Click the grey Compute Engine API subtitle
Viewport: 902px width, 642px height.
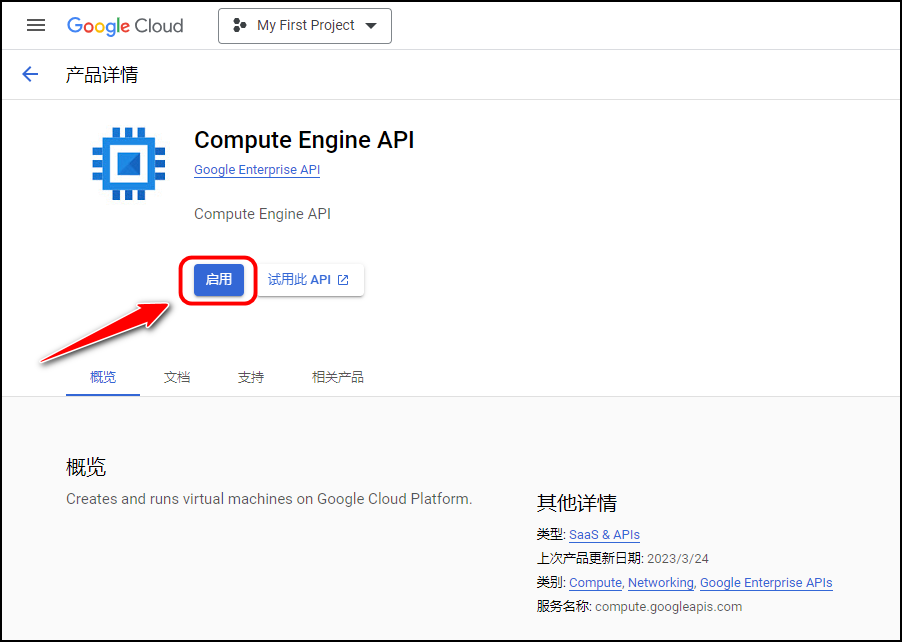click(262, 214)
